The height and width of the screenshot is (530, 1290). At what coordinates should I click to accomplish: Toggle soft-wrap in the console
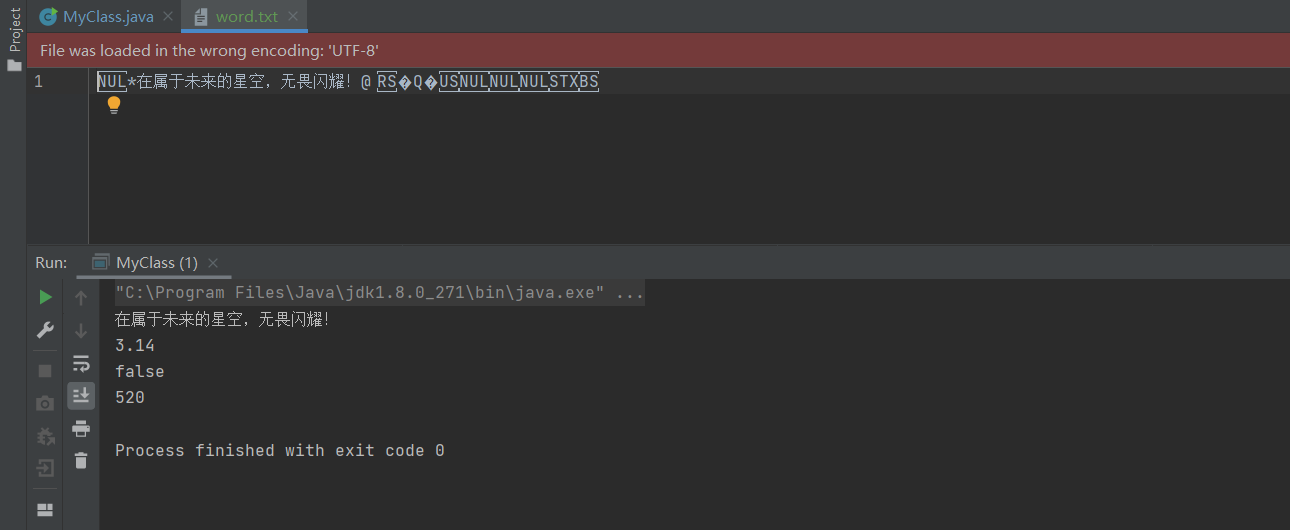(x=81, y=363)
